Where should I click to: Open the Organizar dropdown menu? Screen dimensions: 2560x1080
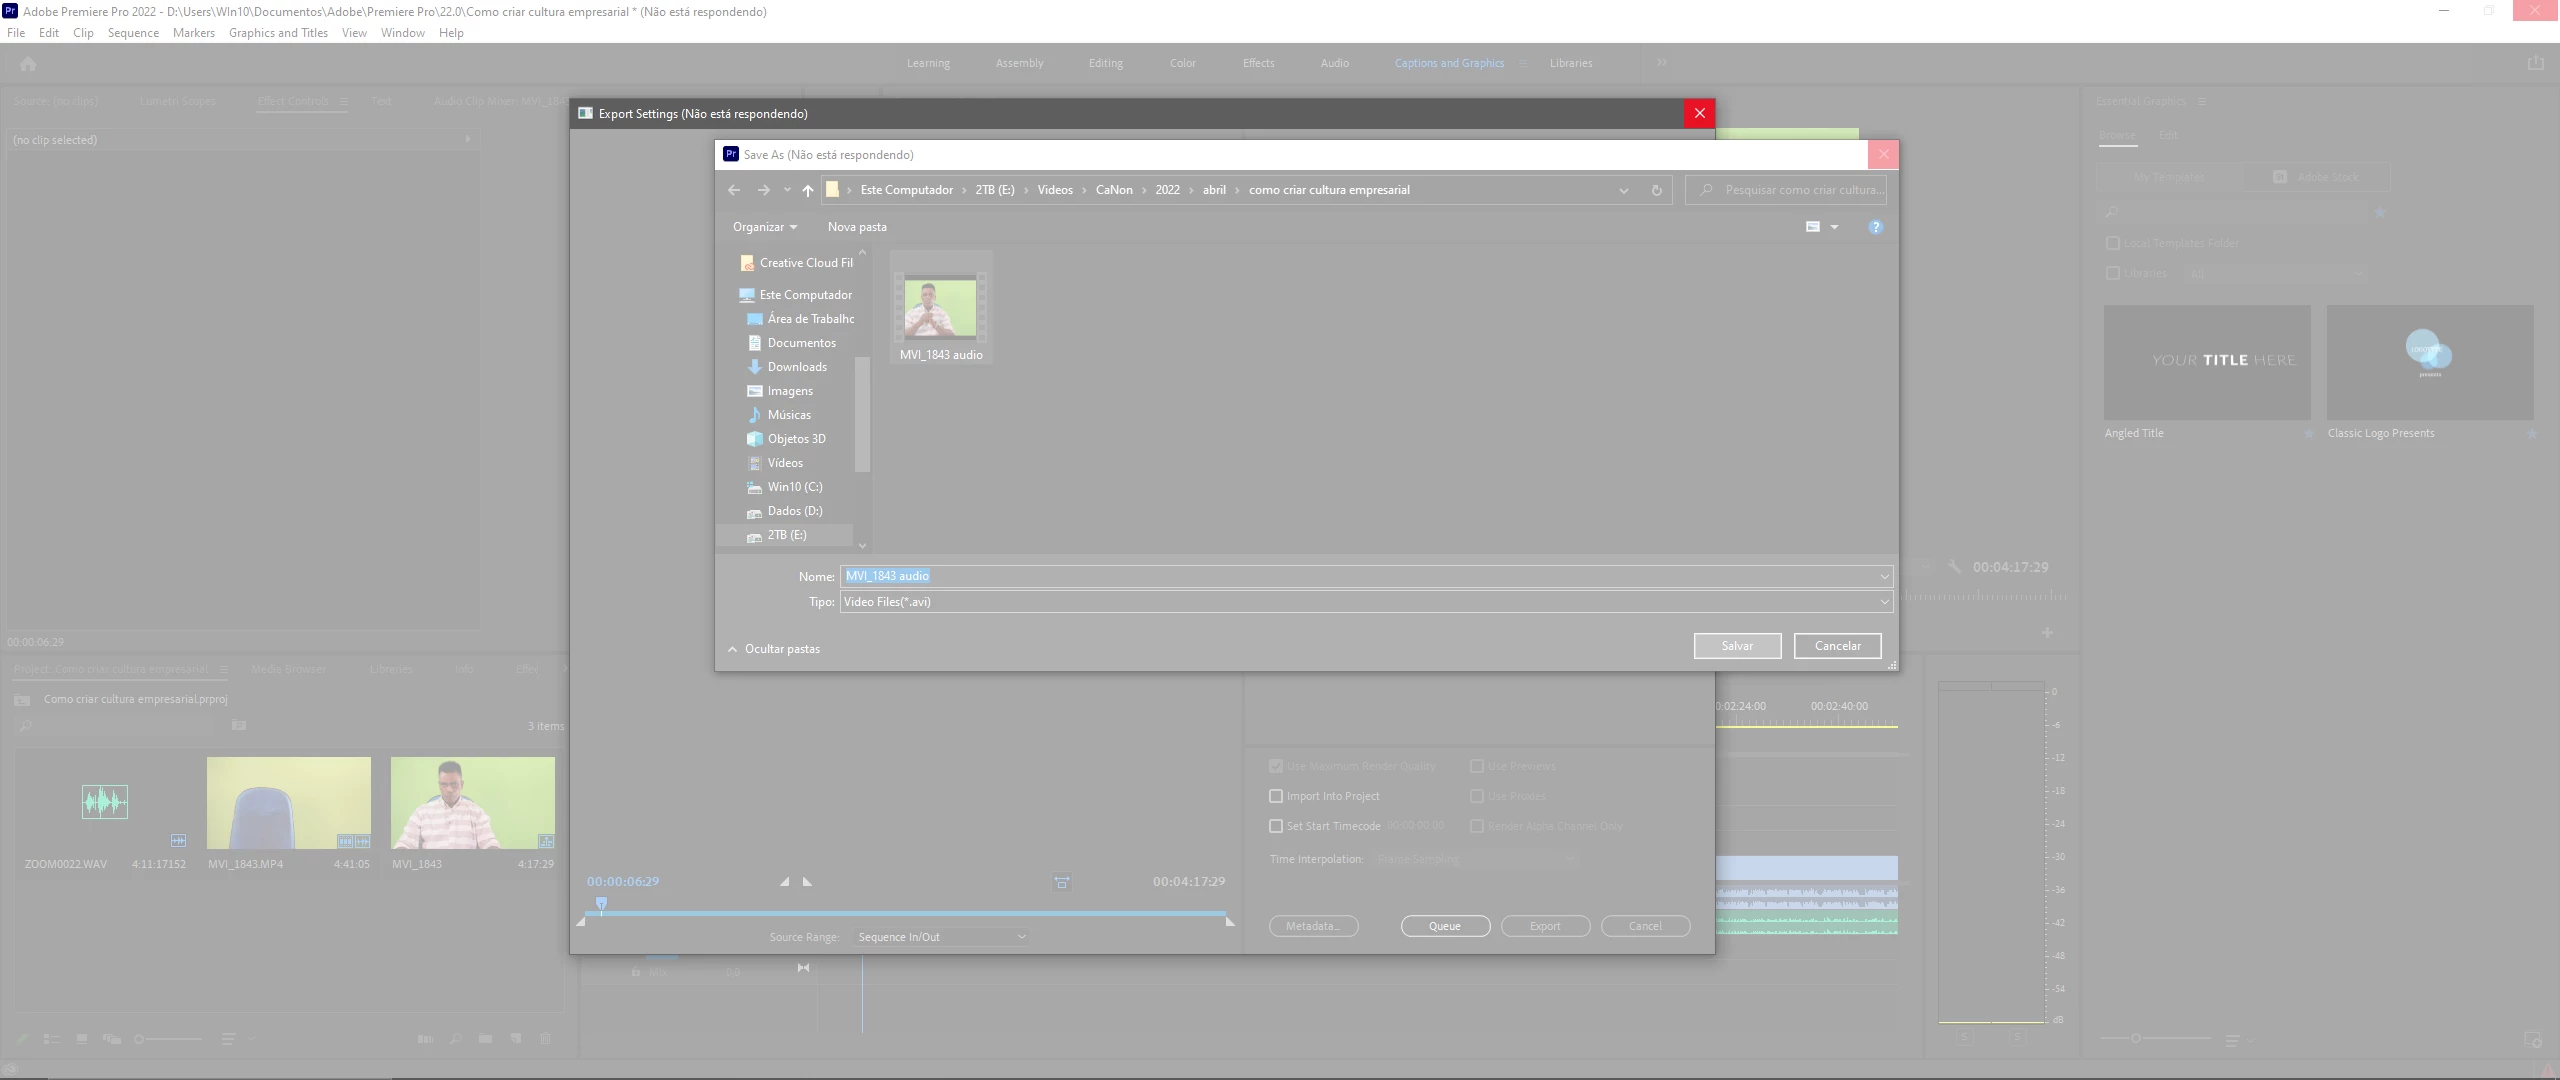click(765, 227)
